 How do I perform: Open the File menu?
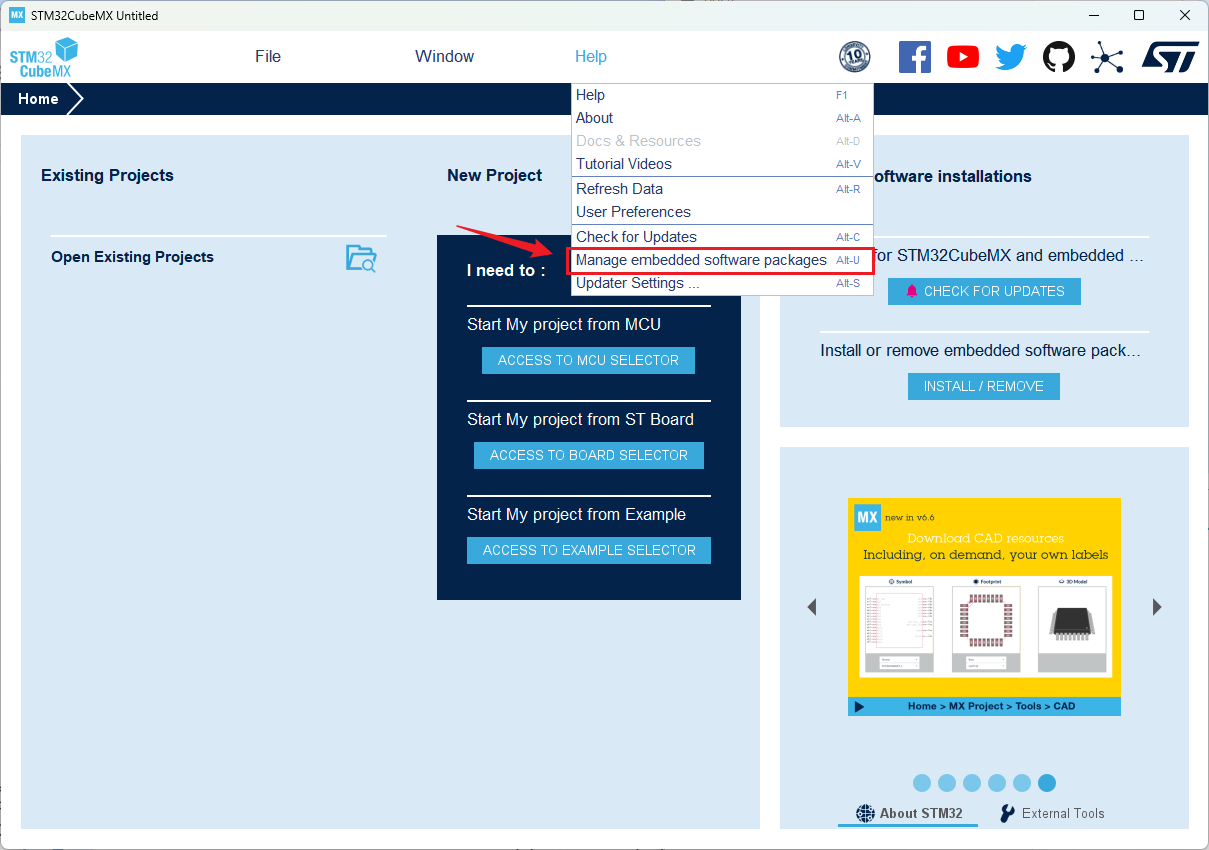268,57
